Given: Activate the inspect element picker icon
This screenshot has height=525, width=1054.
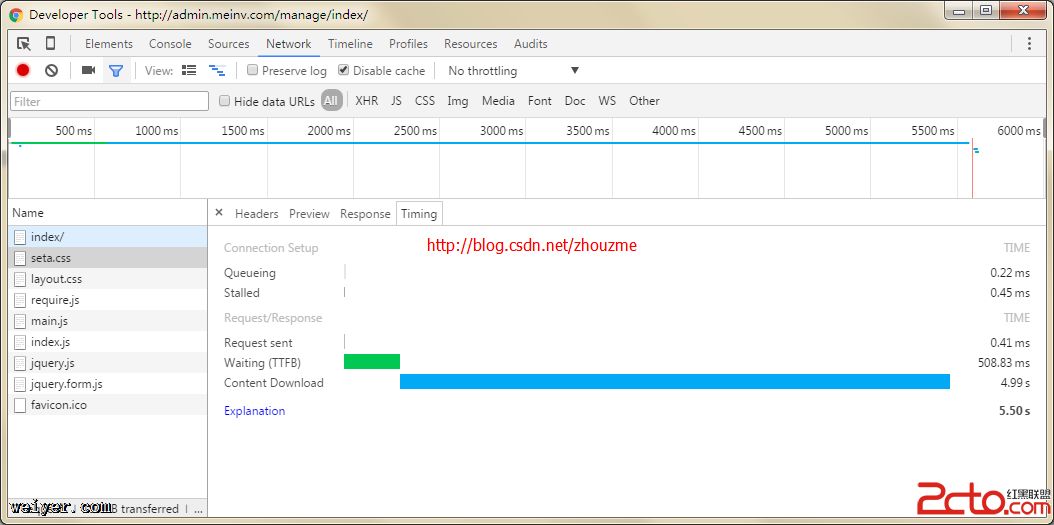Looking at the screenshot, I should click(x=24, y=44).
